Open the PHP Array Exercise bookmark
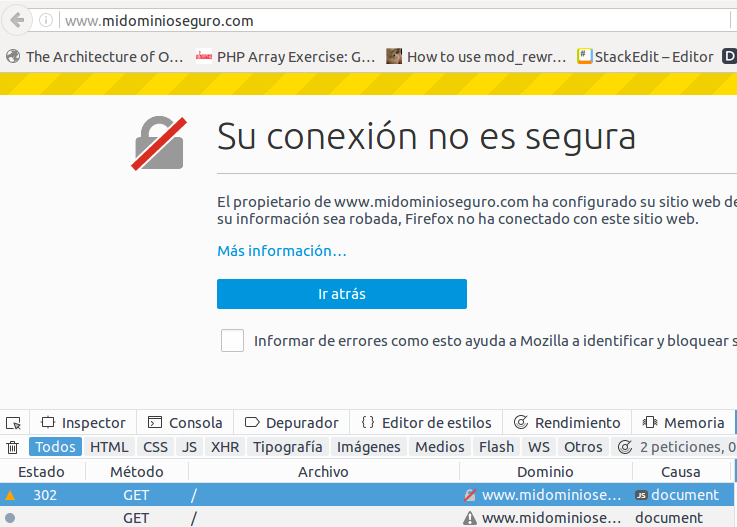737x527 pixels. coord(285,57)
